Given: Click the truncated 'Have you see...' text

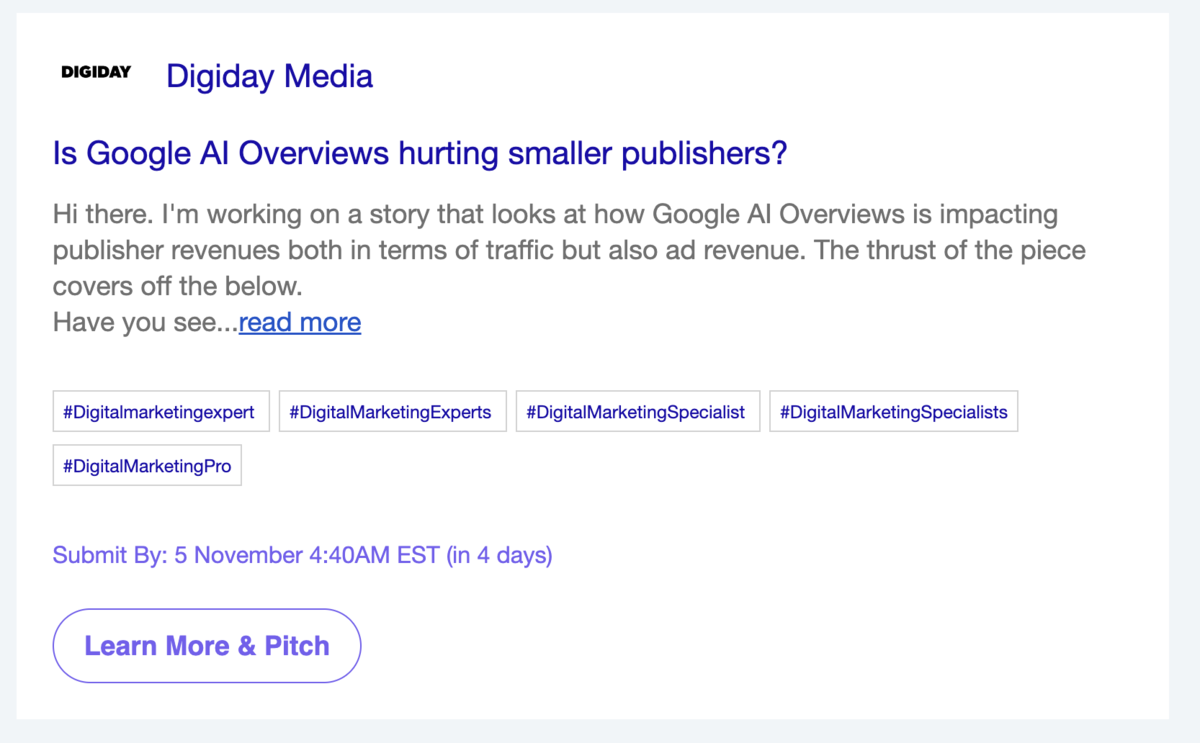Looking at the screenshot, I should pos(145,322).
